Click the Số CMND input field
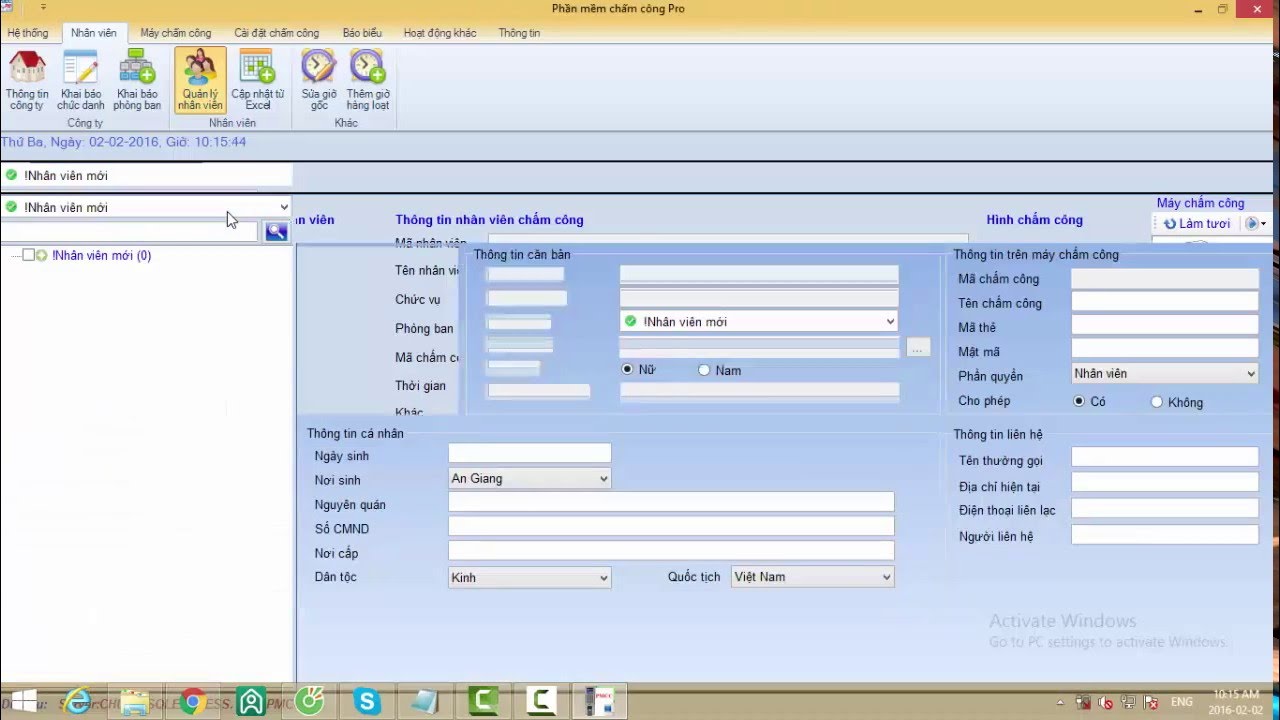 (670, 527)
